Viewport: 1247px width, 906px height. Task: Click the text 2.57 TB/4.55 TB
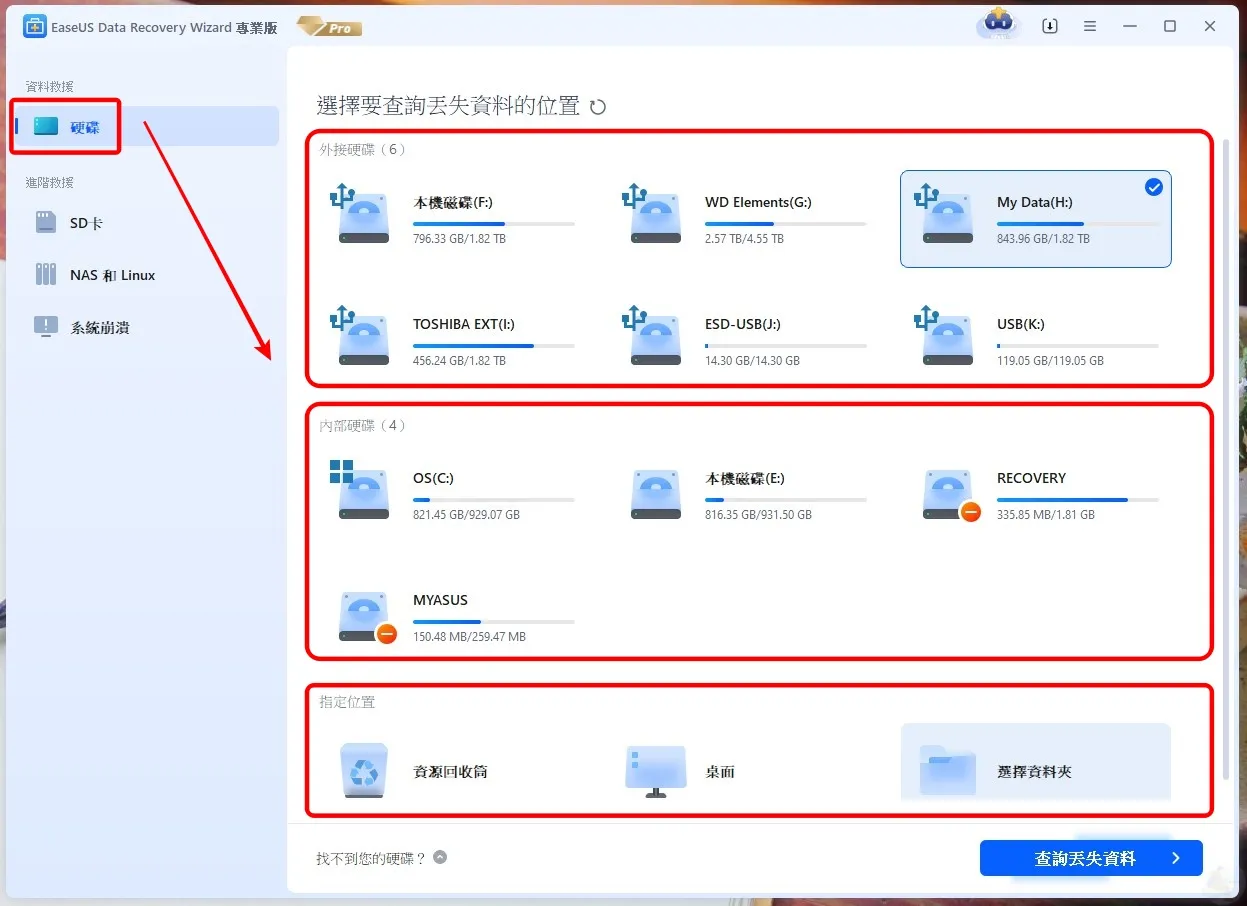coord(744,239)
